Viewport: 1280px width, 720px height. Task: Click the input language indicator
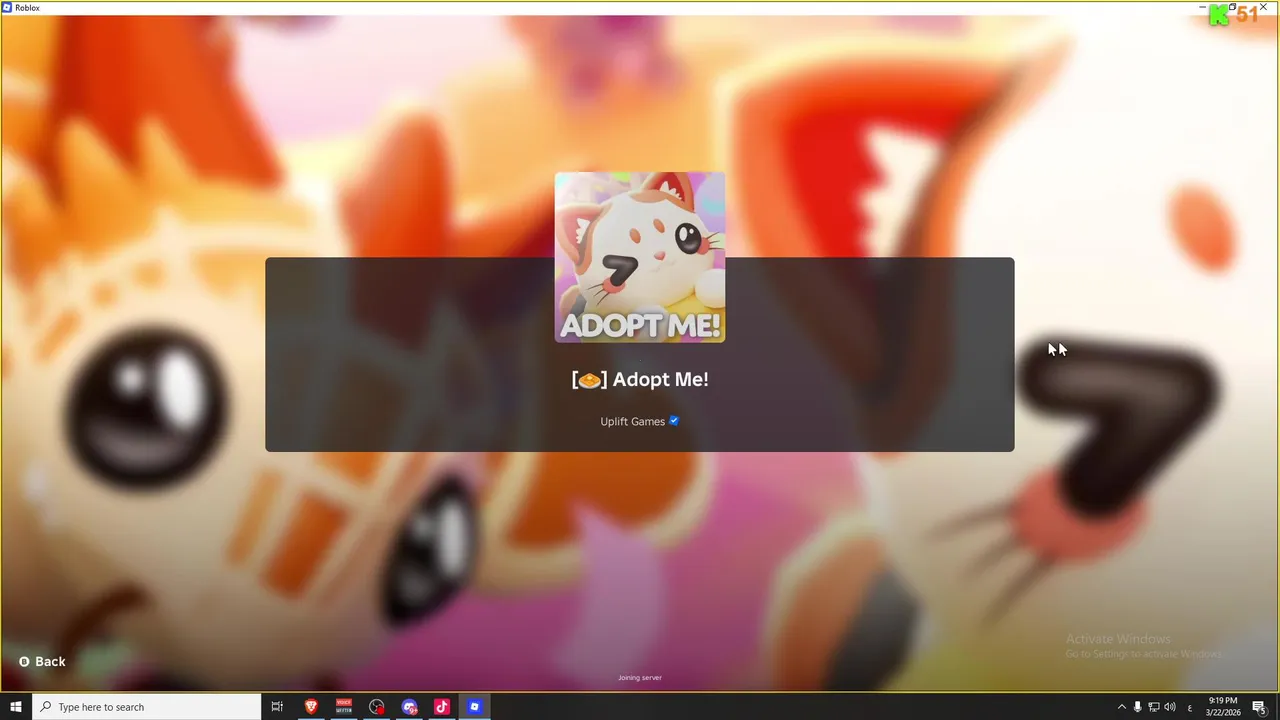coord(1189,707)
